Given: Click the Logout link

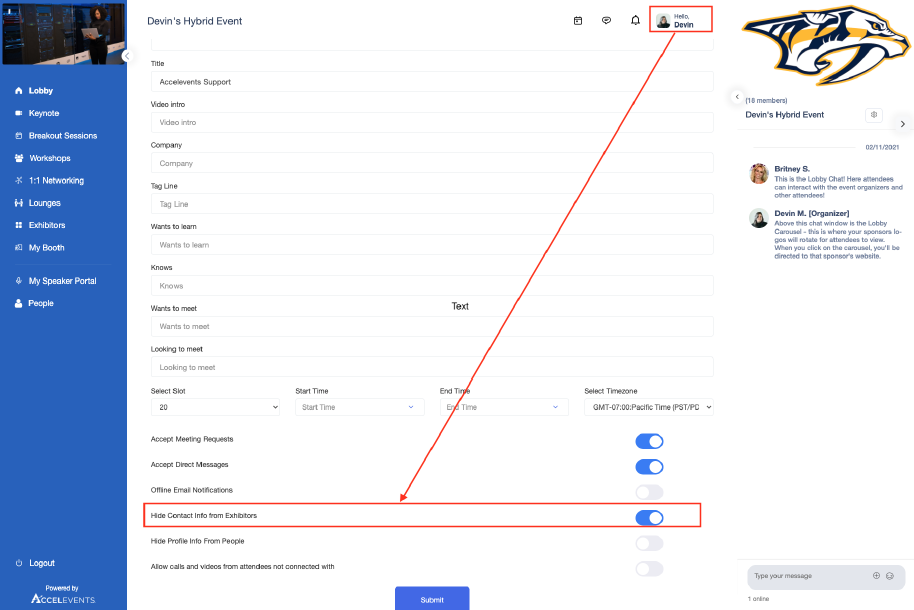Looking at the screenshot, I should [41, 563].
